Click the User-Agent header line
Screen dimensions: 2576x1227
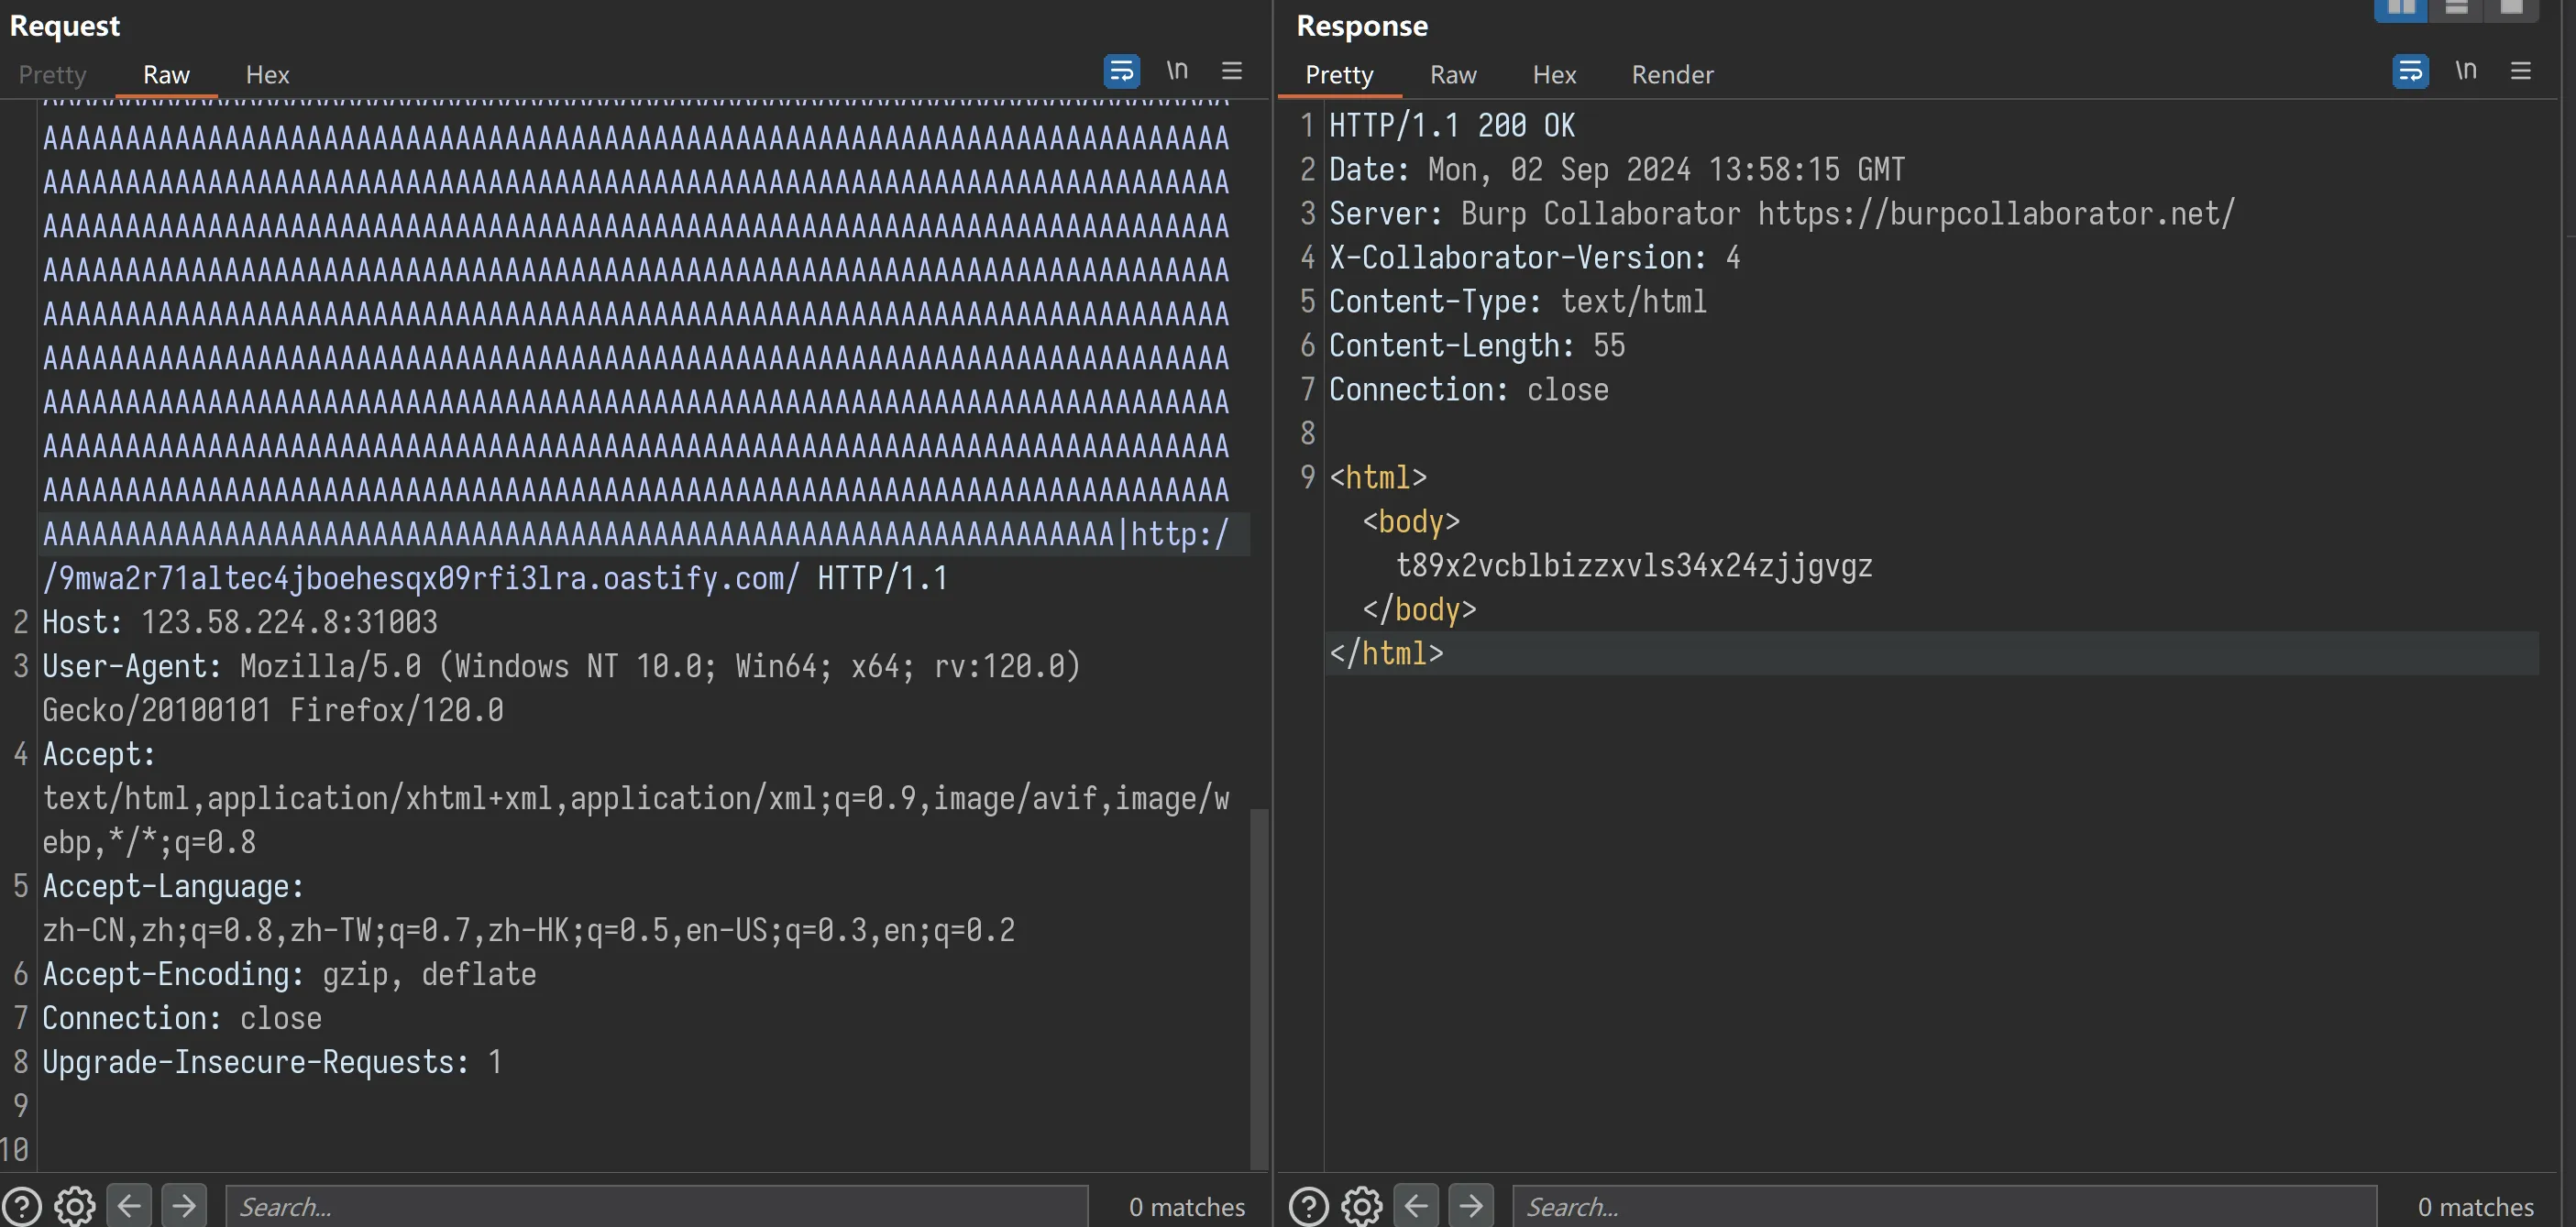(561, 688)
